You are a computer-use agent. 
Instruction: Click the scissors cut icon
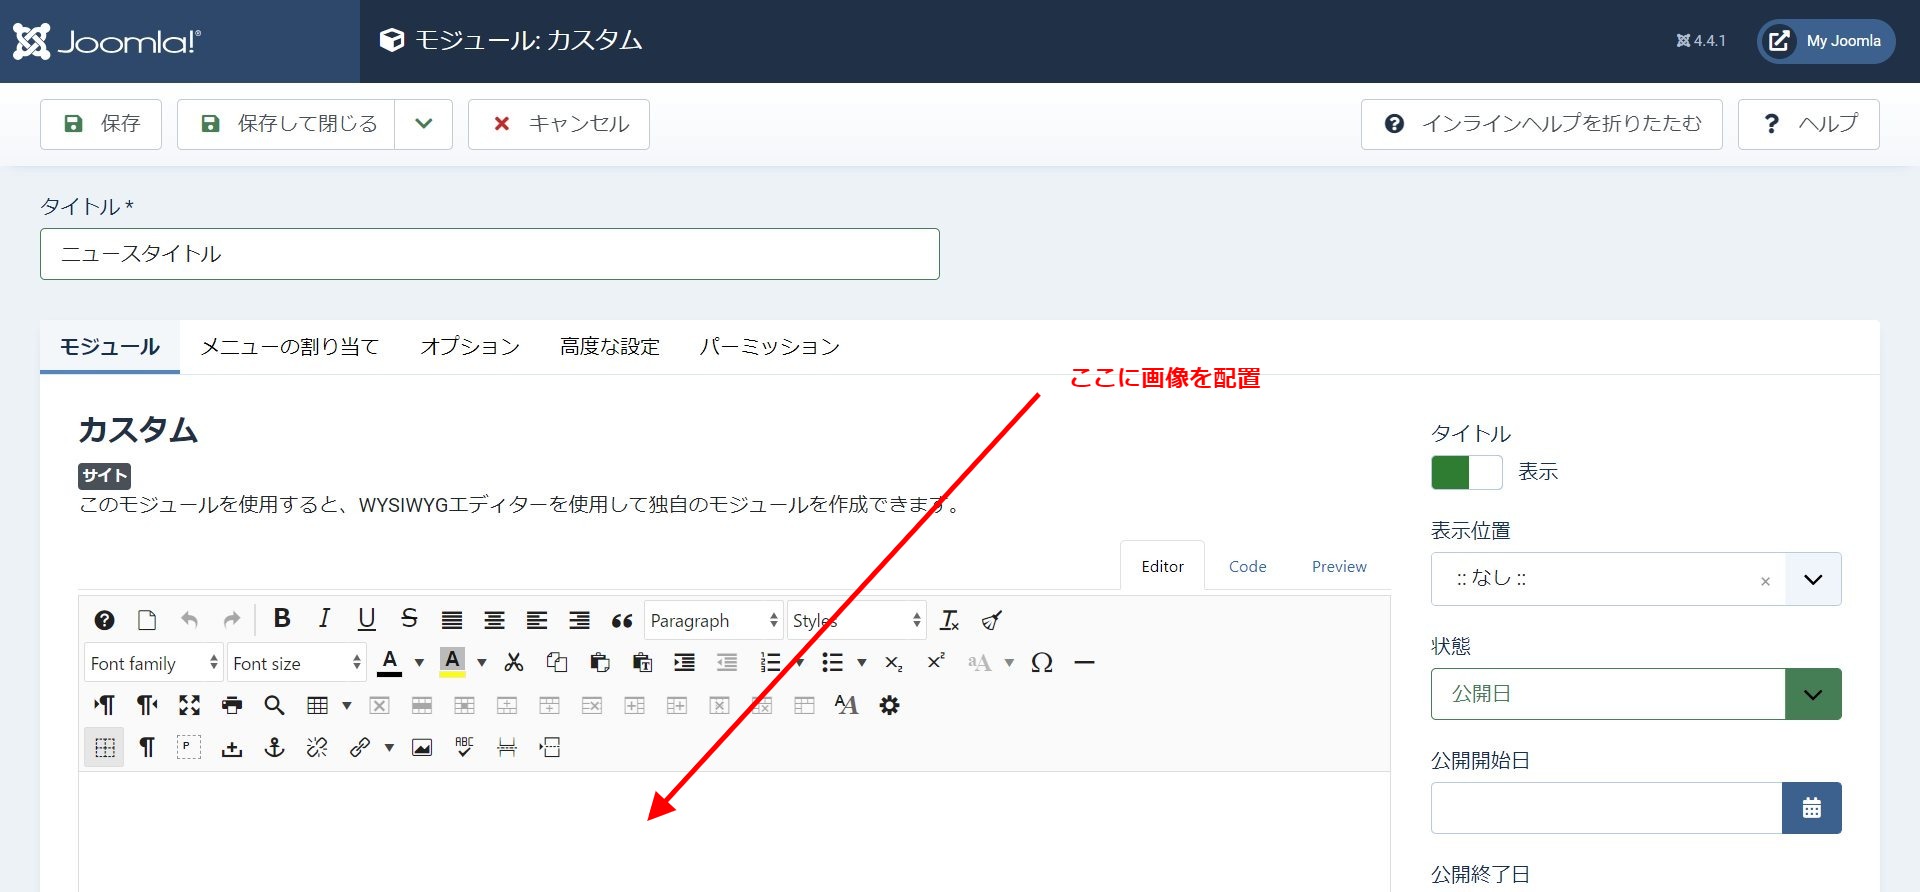pyautogui.click(x=514, y=663)
